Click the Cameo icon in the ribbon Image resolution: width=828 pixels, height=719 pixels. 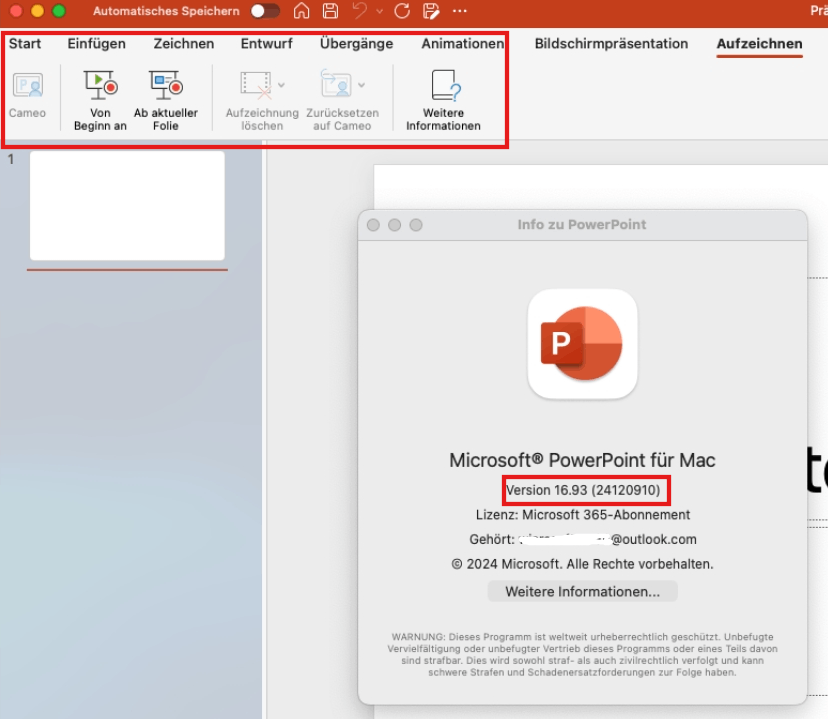(x=27, y=85)
